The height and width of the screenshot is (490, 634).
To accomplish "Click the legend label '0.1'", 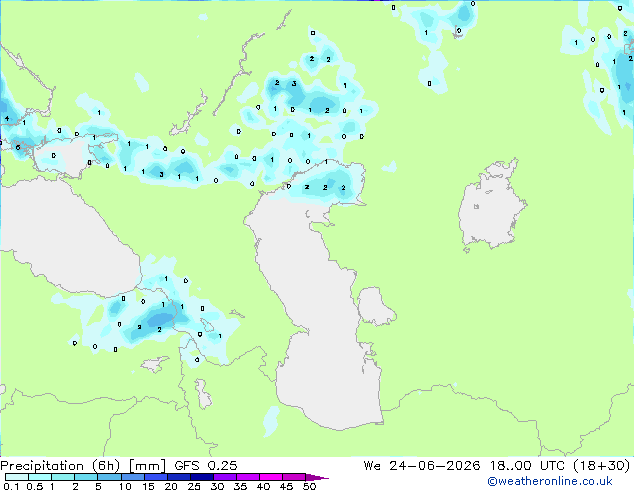I will (11, 486).
